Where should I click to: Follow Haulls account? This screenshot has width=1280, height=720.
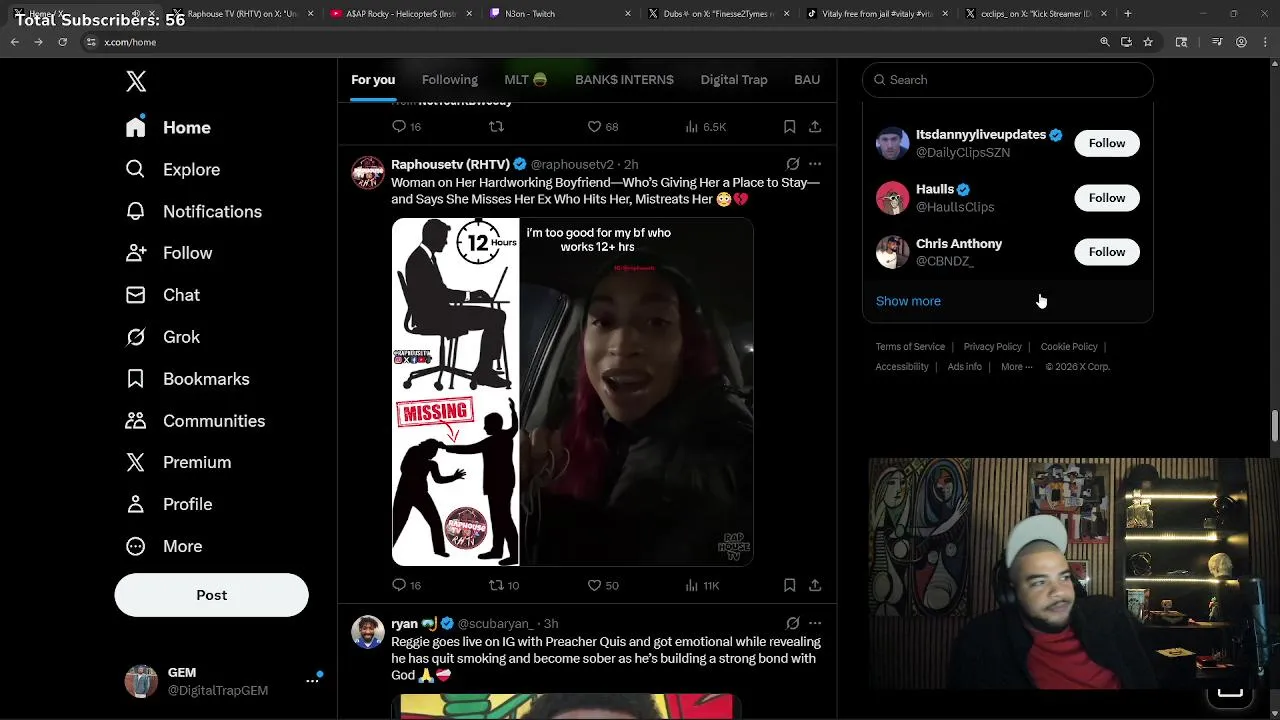(x=1107, y=198)
